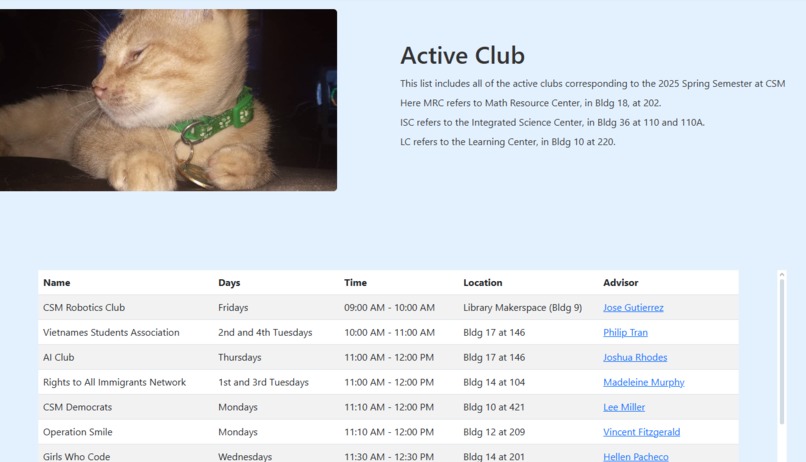Click the Advisor column header
The width and height of the screenshot is (806, 462).
620,283
